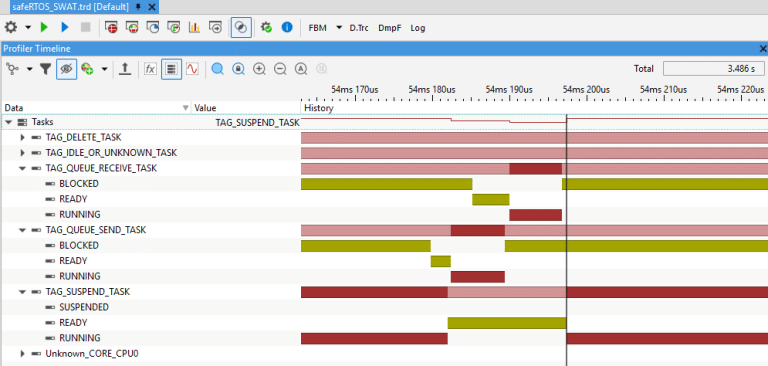Click the blue magnifier search icon
The height and width of the screenshot is (366, 768).
pos(217,69)
